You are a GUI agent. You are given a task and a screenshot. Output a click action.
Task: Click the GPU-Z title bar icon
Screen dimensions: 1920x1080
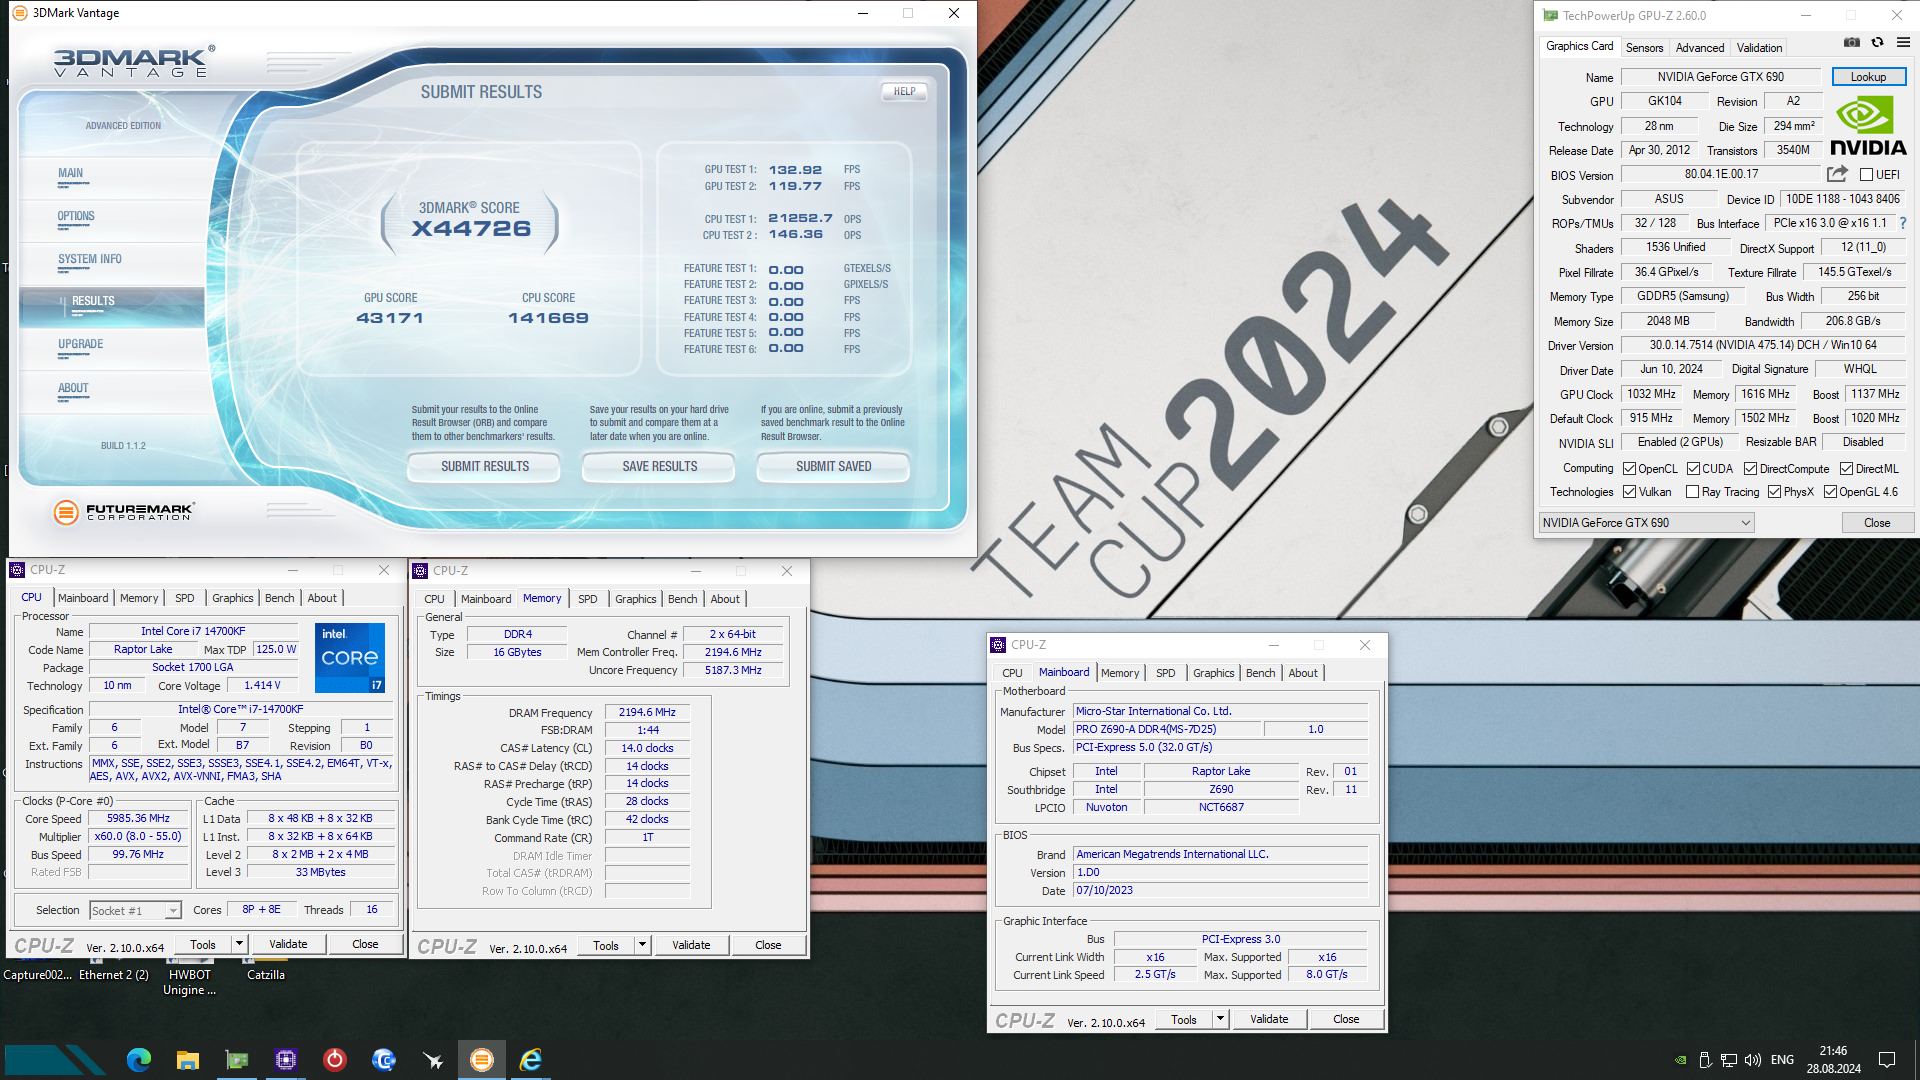point(1550,15)
